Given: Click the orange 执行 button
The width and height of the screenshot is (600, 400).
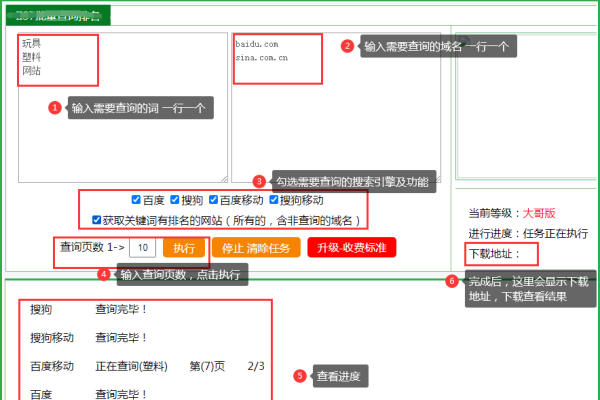Looking at the screenshot, I should (184, 248).
